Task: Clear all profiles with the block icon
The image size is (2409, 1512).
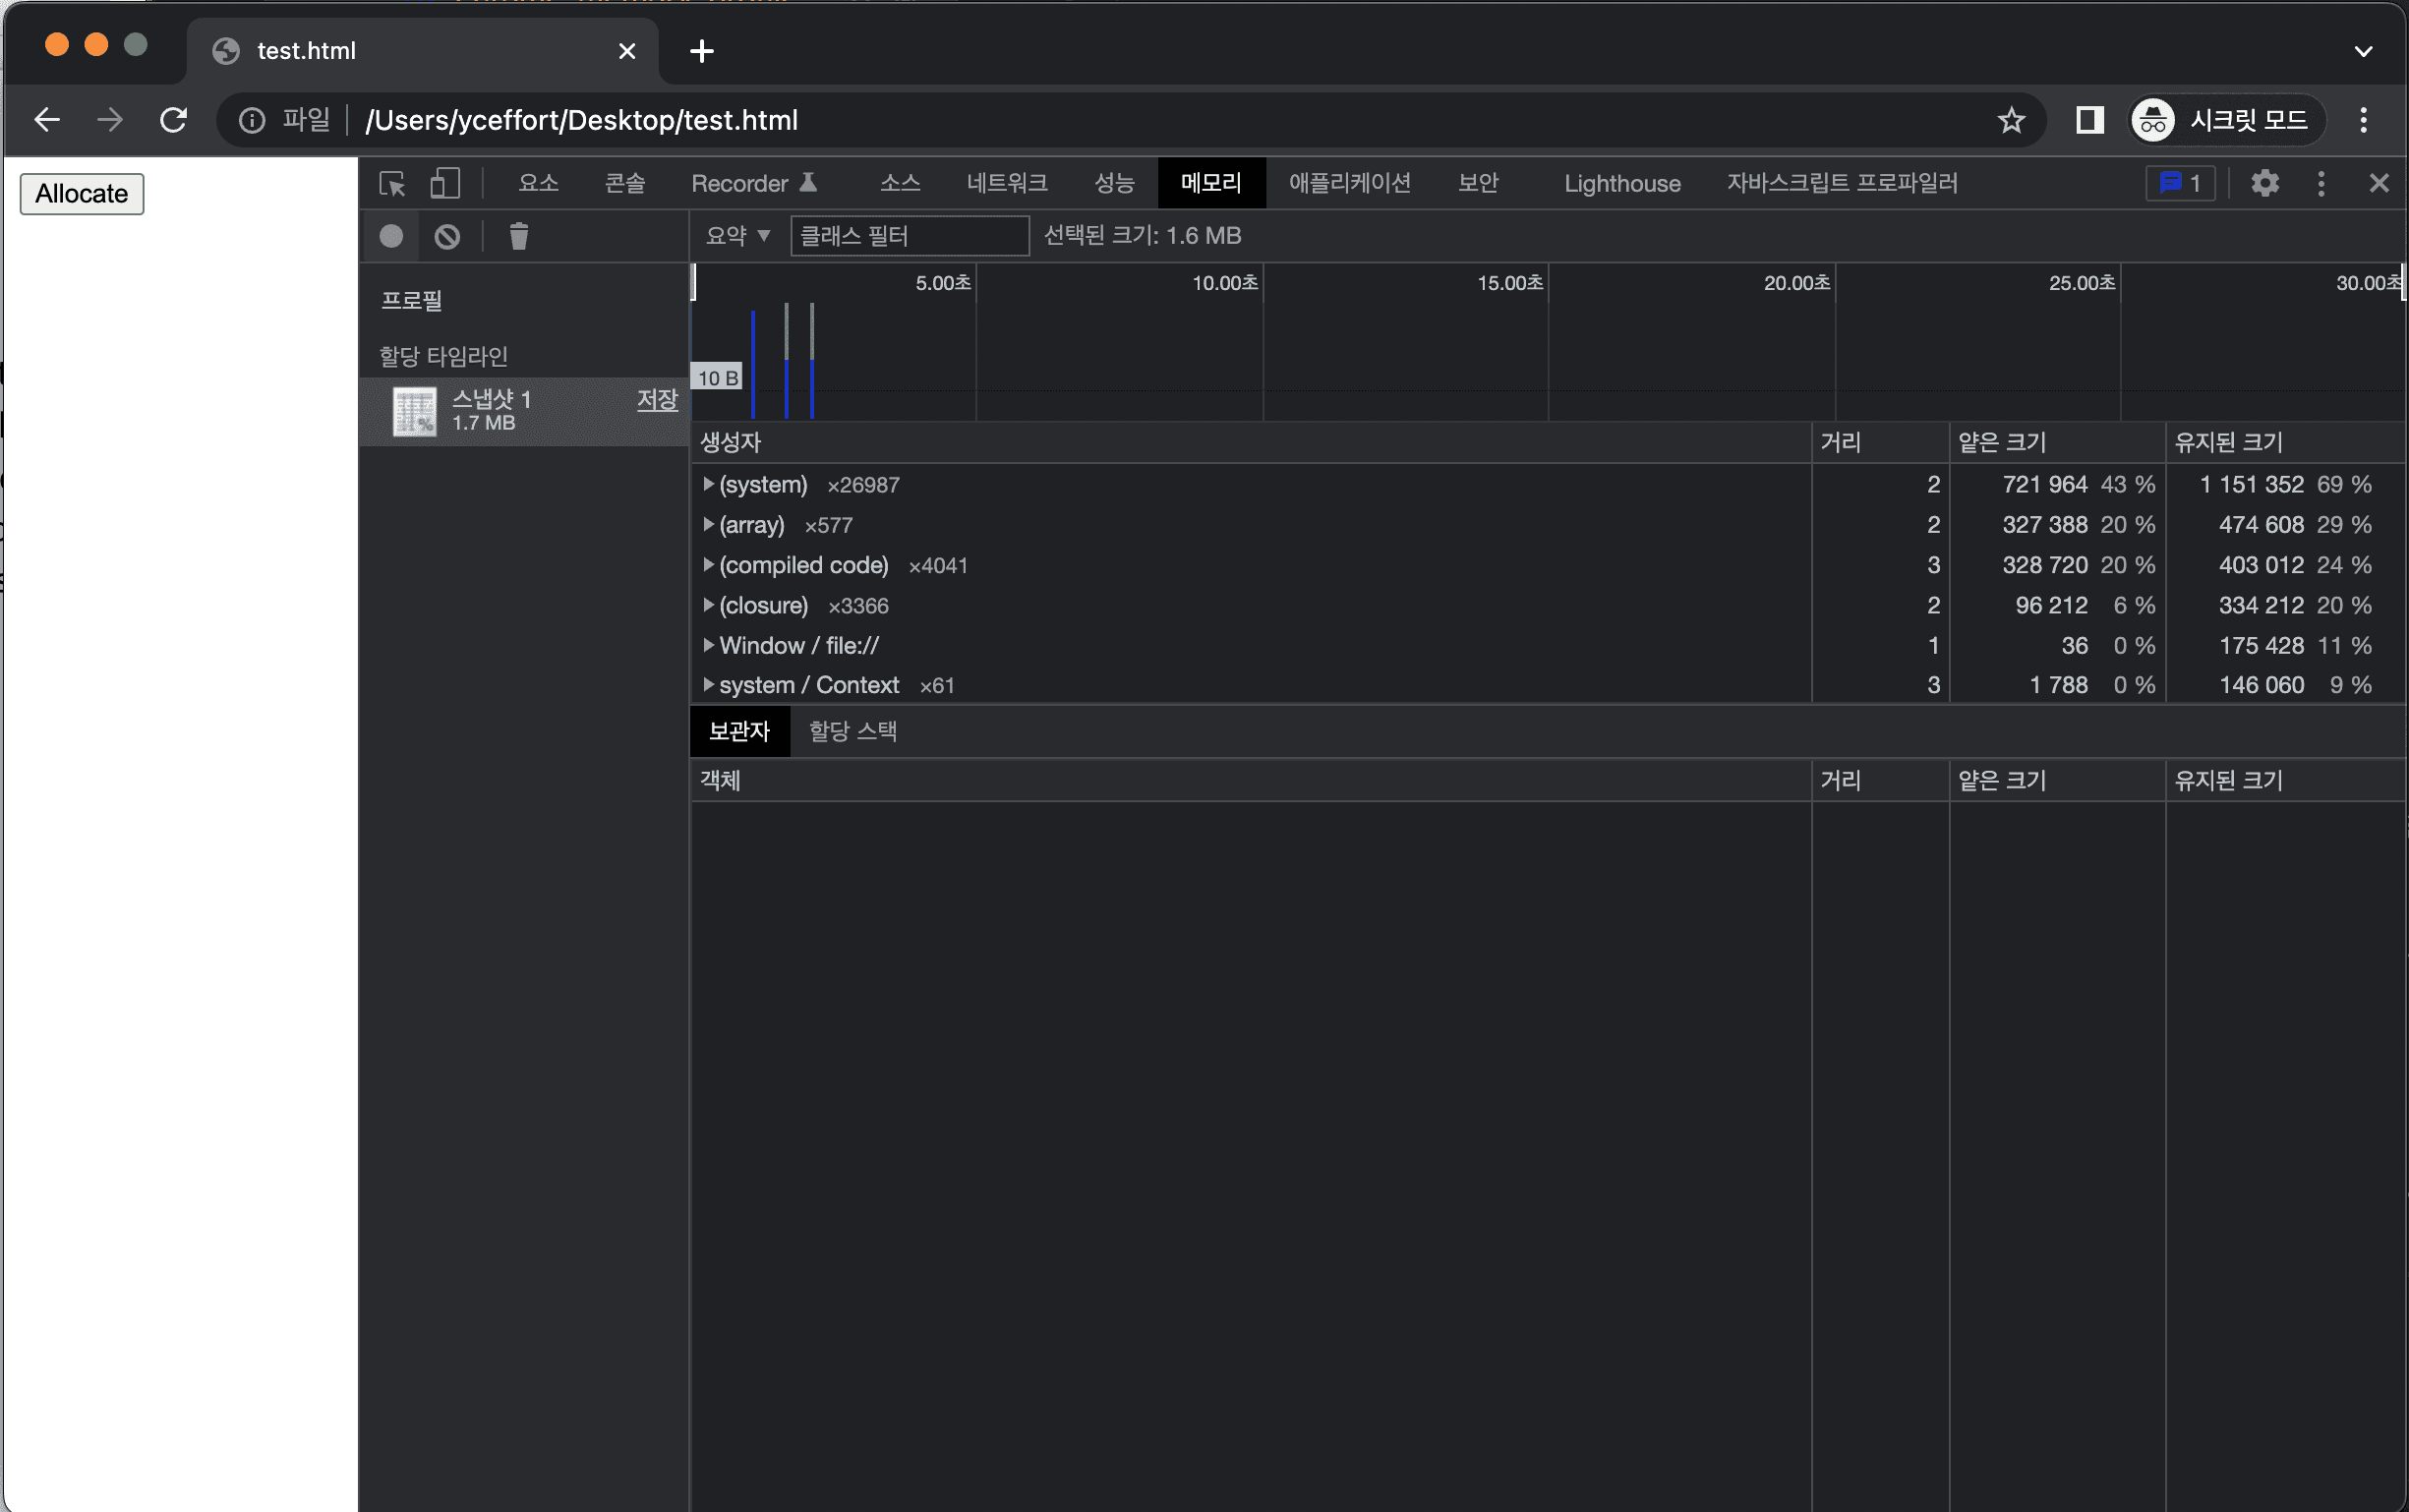Action: (x=448, y=236)
